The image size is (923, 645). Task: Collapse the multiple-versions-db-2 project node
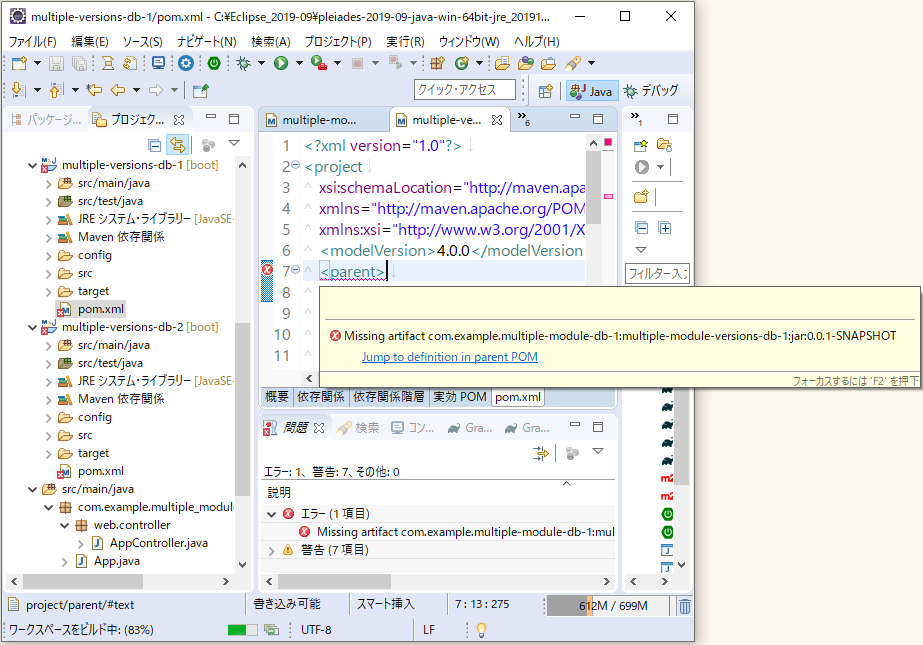32,327
